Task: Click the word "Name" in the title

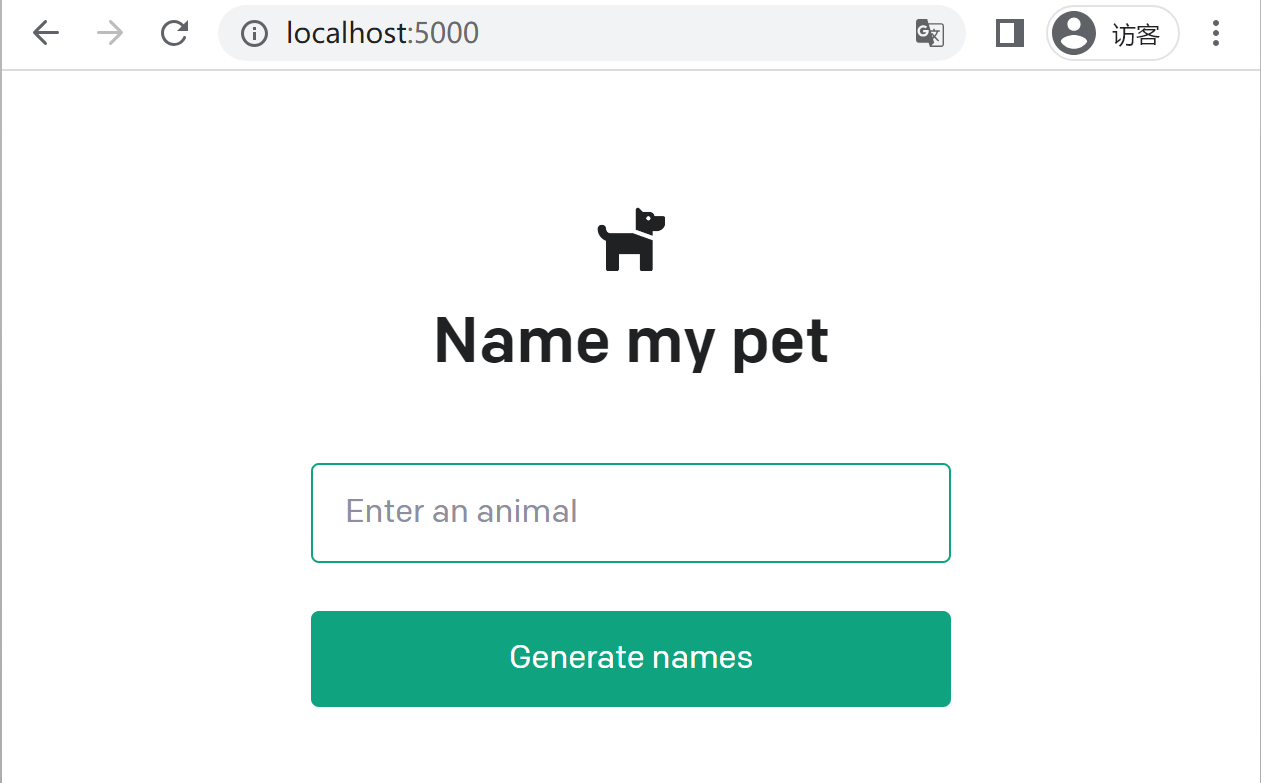Action: click(521, 341)
